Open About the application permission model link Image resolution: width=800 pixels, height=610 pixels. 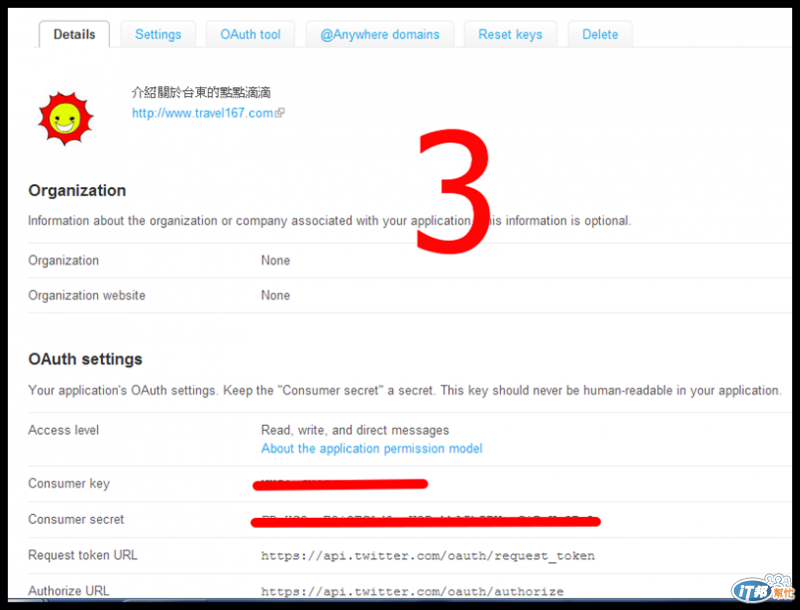click(371, 448)
